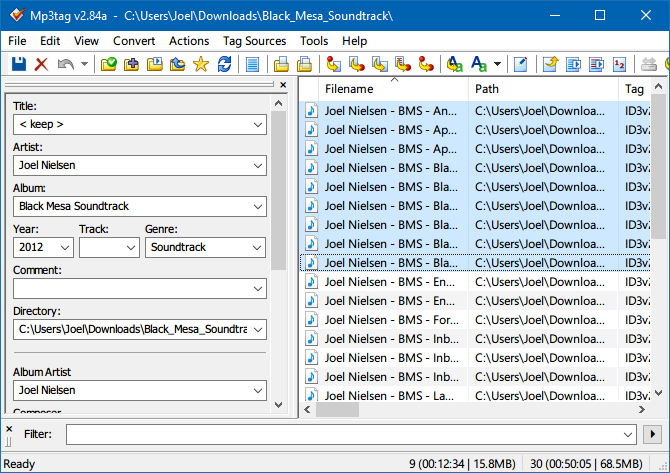Expand the empty Track dropdown
This screenshot has height=473, width=670.
[131, 248]
